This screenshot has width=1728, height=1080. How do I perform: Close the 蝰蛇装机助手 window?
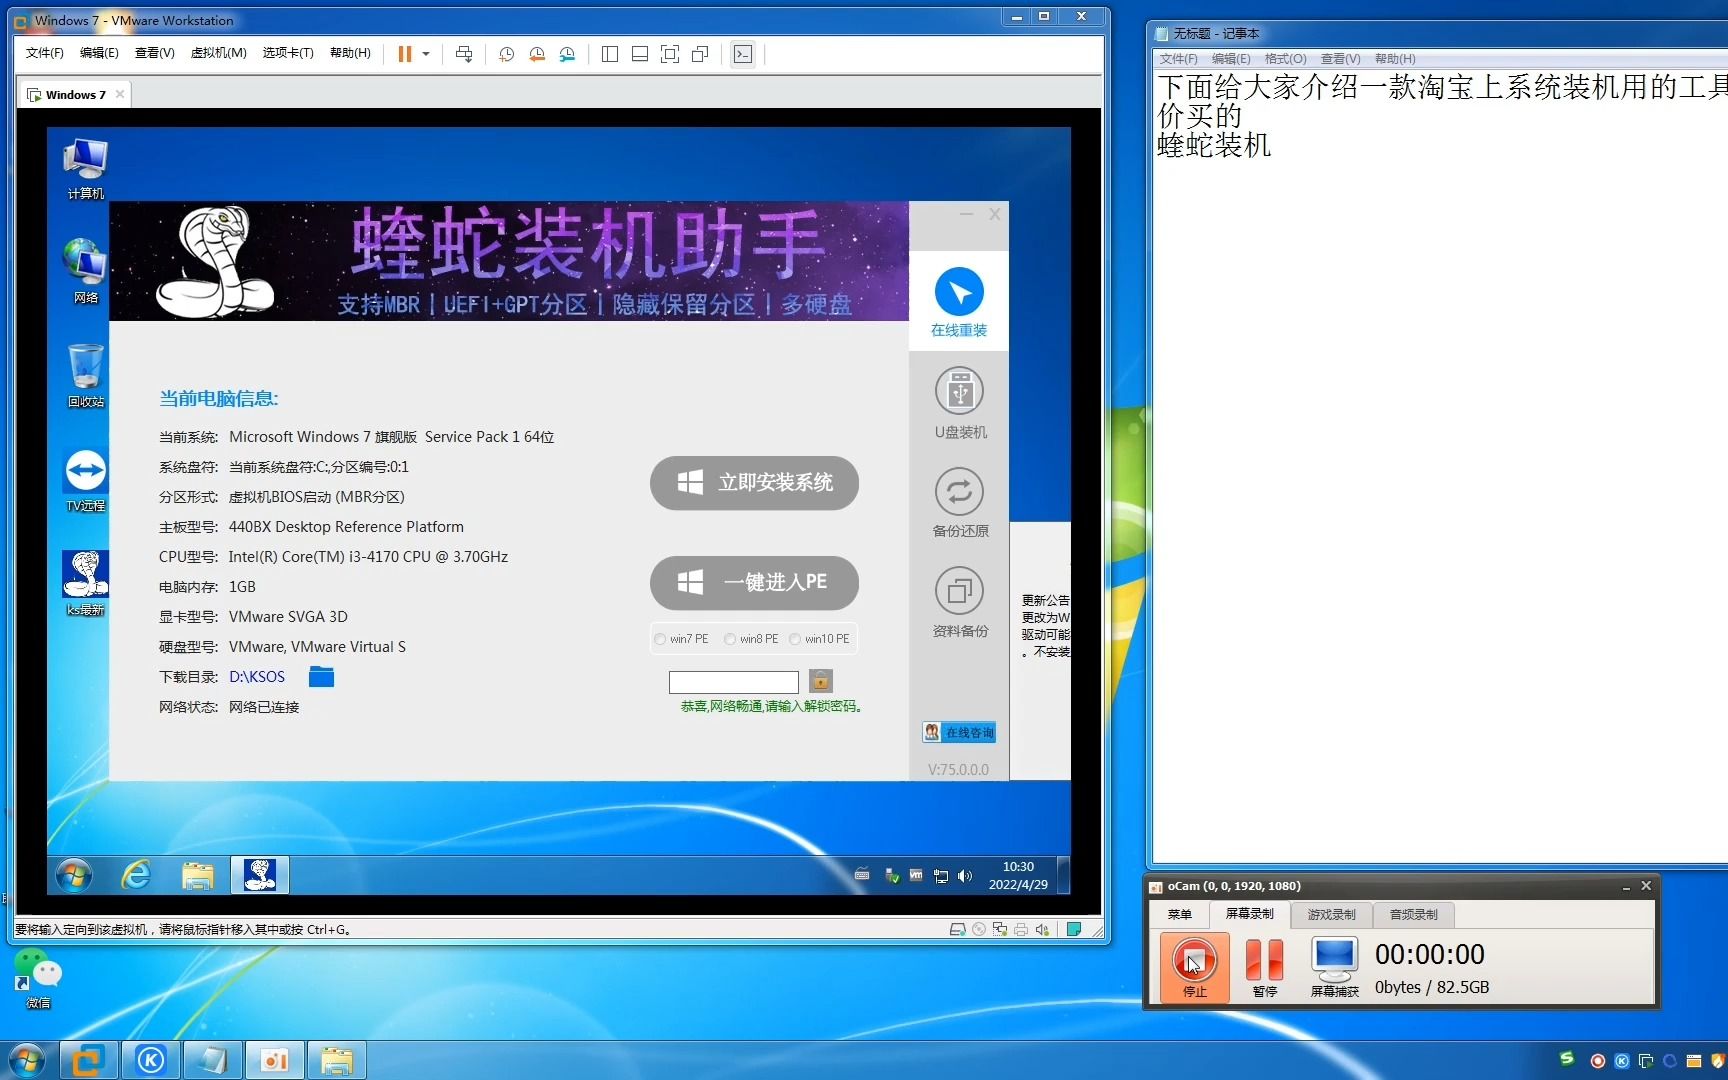coord(994,214)
